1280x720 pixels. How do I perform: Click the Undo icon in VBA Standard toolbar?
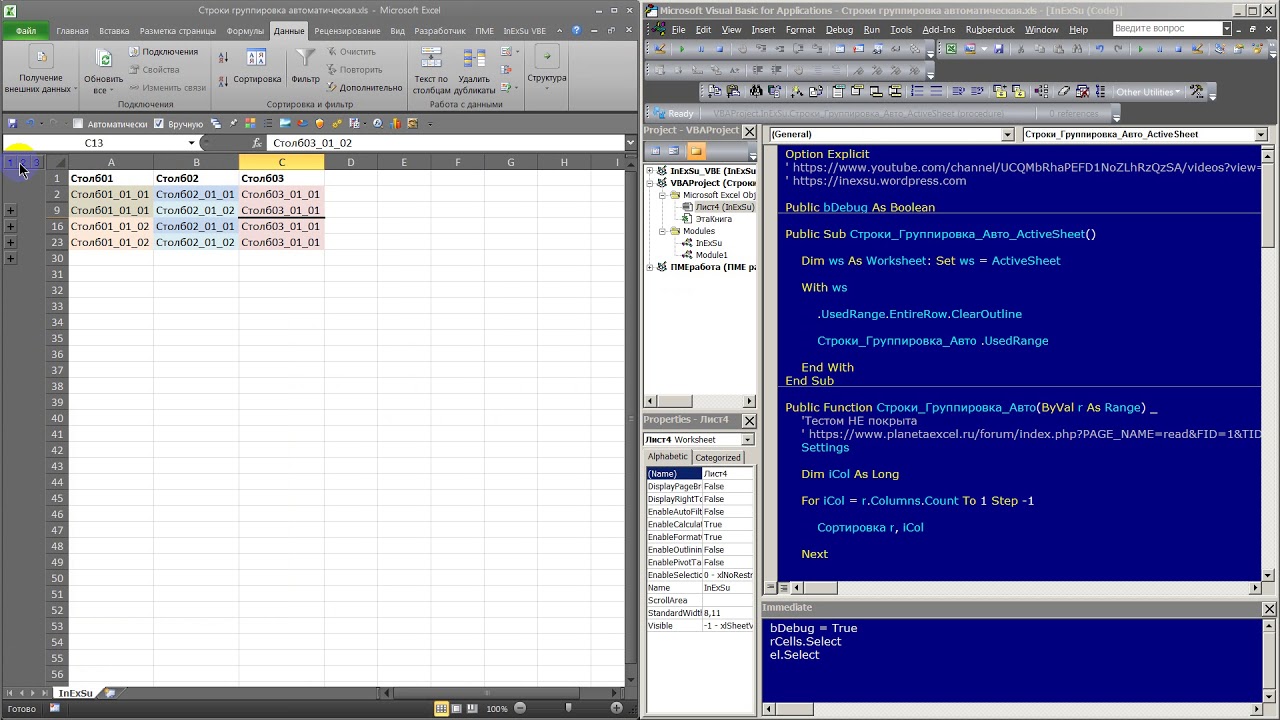tap(1100, 48)
